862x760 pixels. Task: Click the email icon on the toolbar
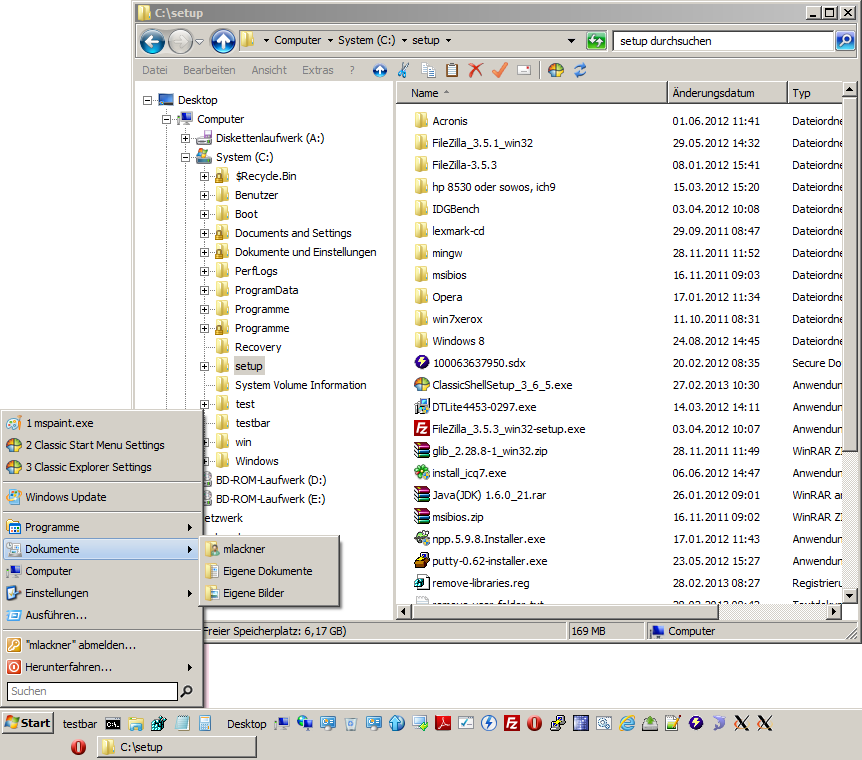(524, 70)
